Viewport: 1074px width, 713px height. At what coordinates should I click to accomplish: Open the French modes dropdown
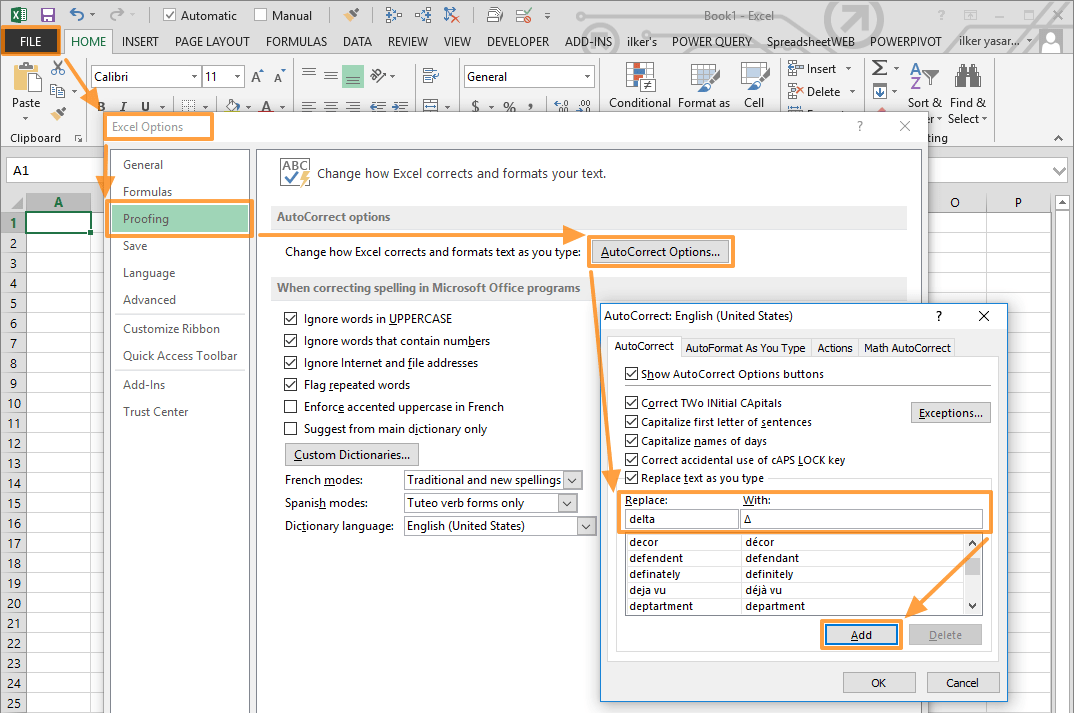coord(572,479)
